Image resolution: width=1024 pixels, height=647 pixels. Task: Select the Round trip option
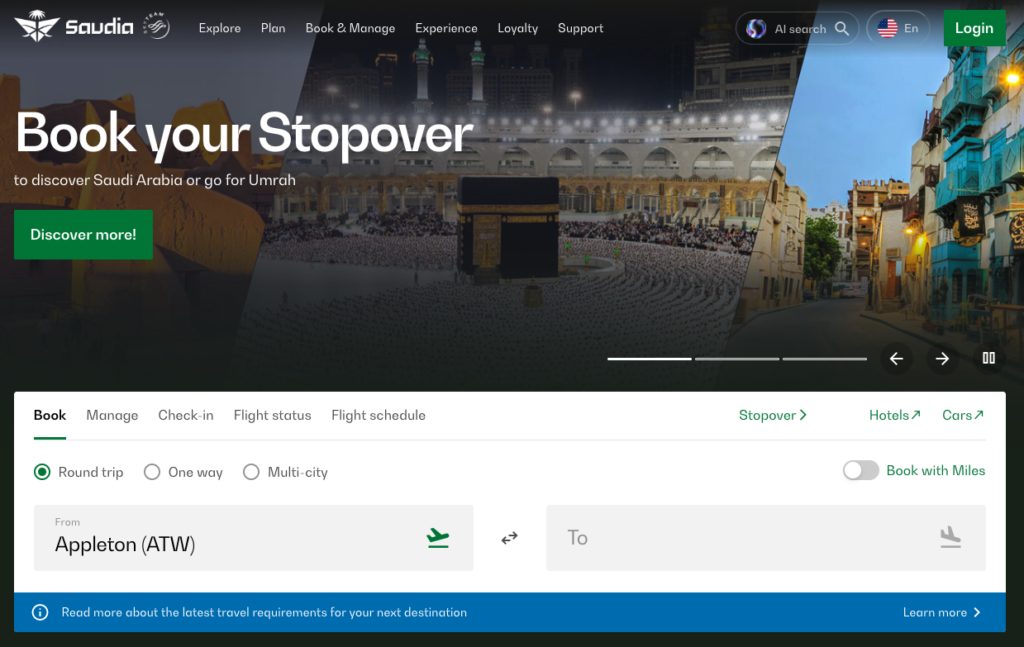[78, 472]
